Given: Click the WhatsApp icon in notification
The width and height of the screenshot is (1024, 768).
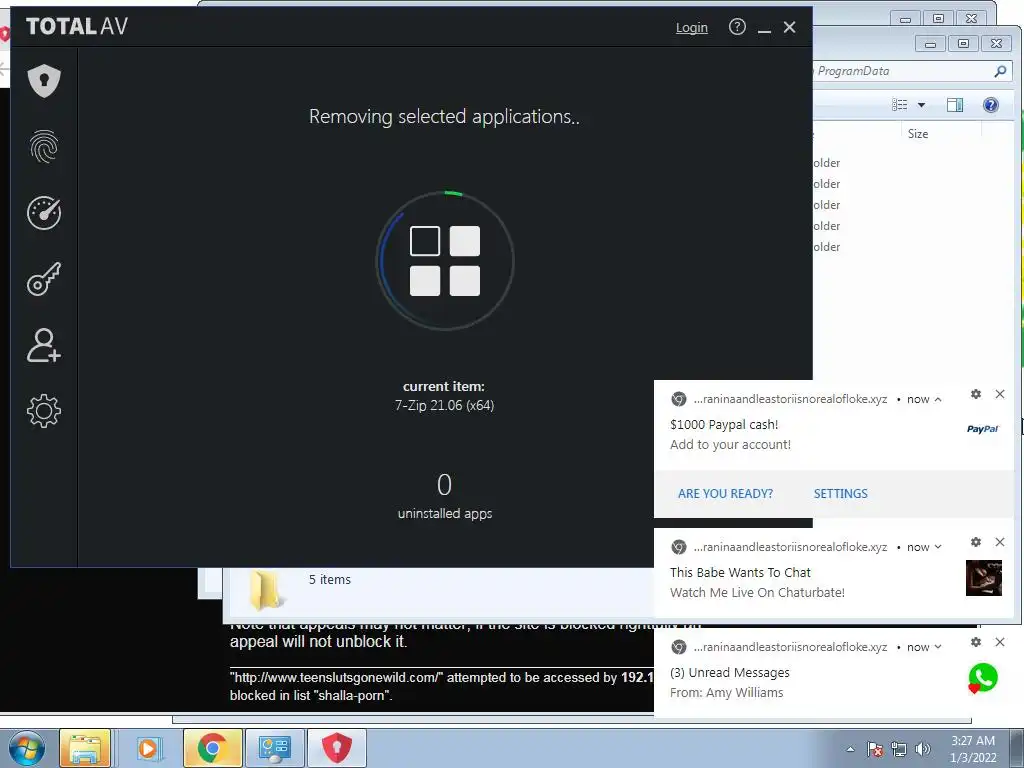Looking at the screenshot, I should (983, 678).
